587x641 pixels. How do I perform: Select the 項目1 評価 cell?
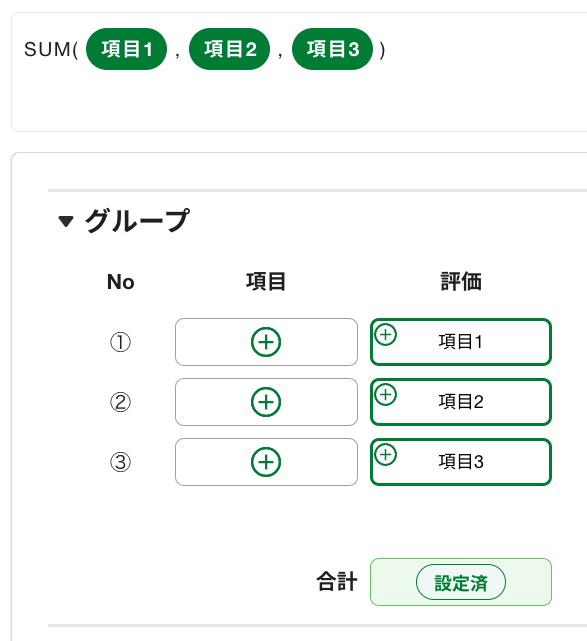click(461, 342)
